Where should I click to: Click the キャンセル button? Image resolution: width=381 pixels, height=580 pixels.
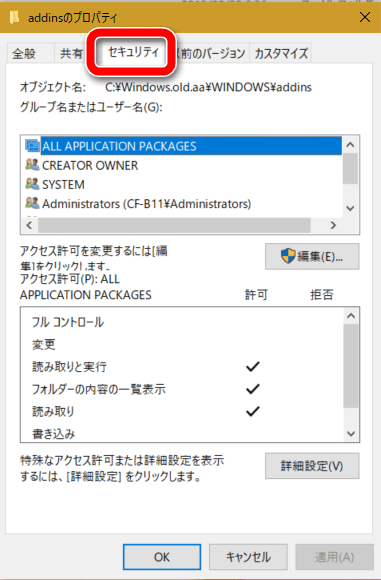248,557
